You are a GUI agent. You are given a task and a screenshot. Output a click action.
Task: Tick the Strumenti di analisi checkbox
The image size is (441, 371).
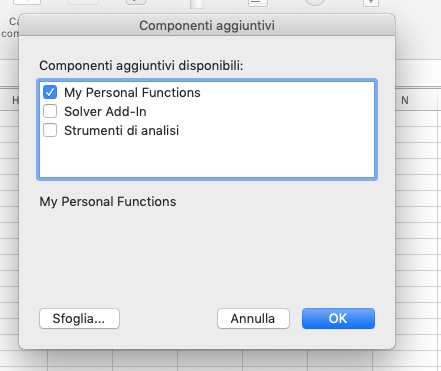[50, 130]
